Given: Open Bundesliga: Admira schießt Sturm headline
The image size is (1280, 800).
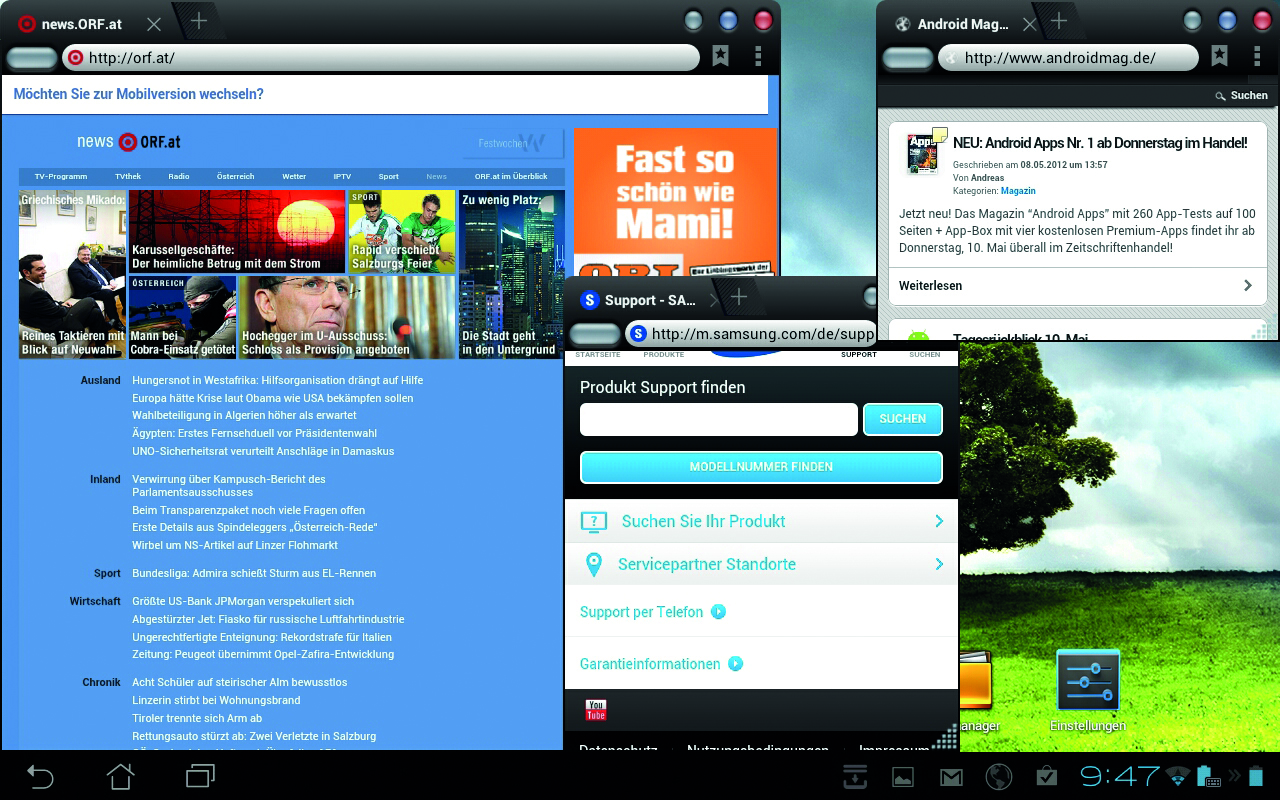Looking at the screenshot, I should [x=254, y=573].
